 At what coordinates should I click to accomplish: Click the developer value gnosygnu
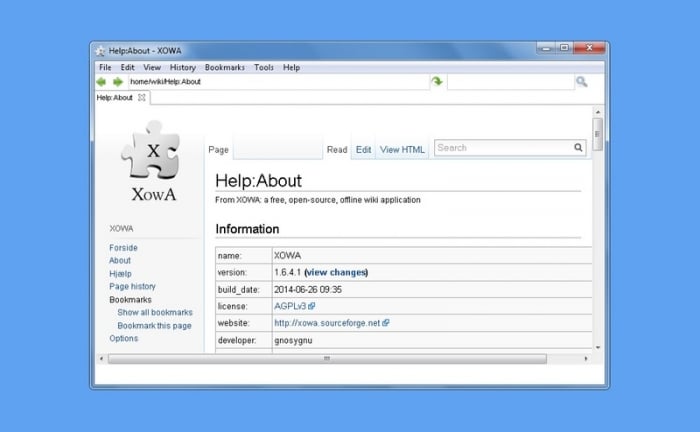293,341
